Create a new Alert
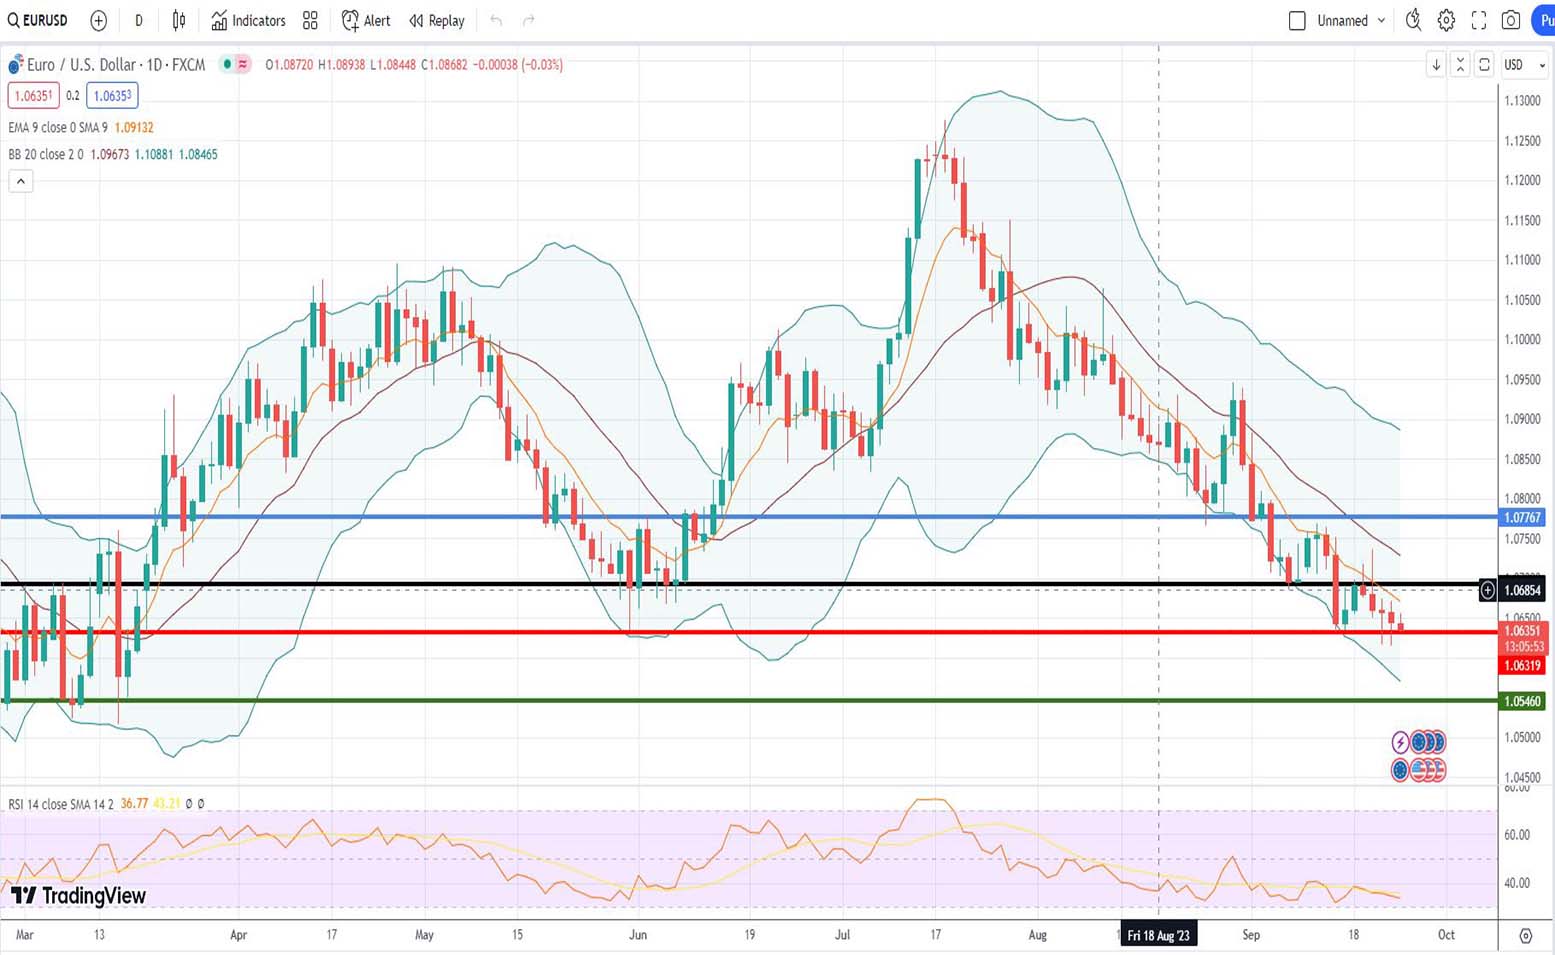The height and width of the screenshot is (955, 1555). [366, 20]
